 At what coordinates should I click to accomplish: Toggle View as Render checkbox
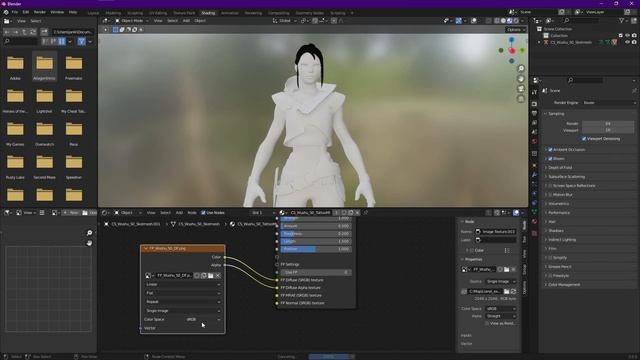point(487,323)
